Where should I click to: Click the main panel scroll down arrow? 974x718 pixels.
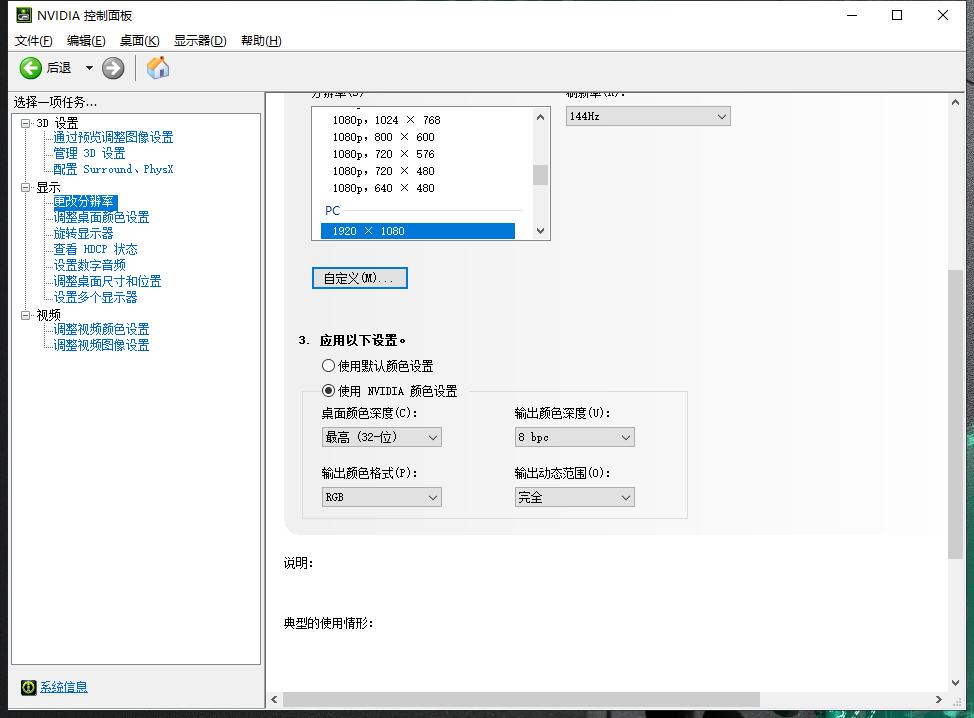[x=955, y=683]
